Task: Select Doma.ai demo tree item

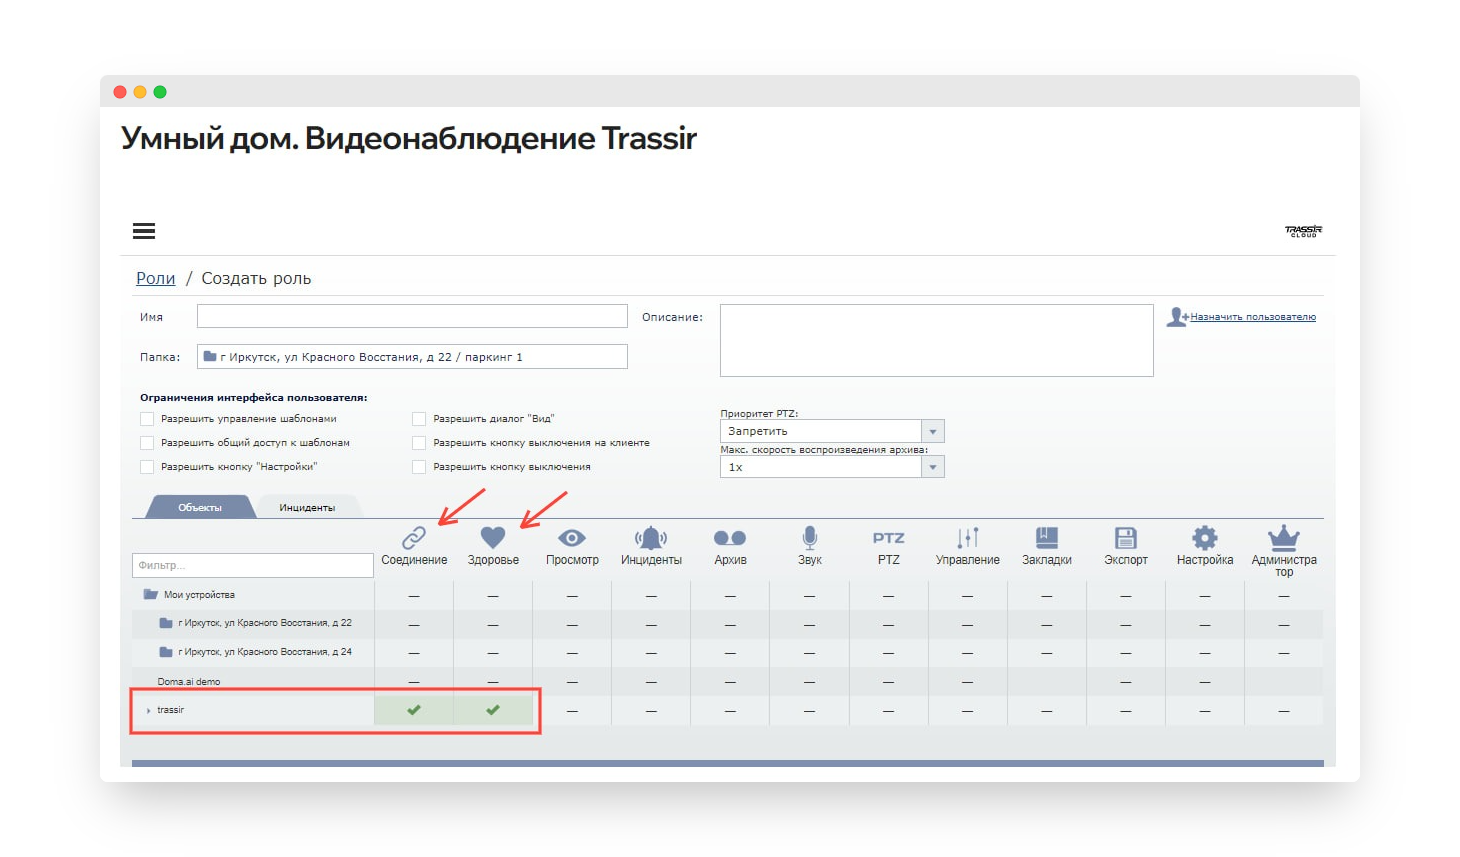Action: coord(188,682)
